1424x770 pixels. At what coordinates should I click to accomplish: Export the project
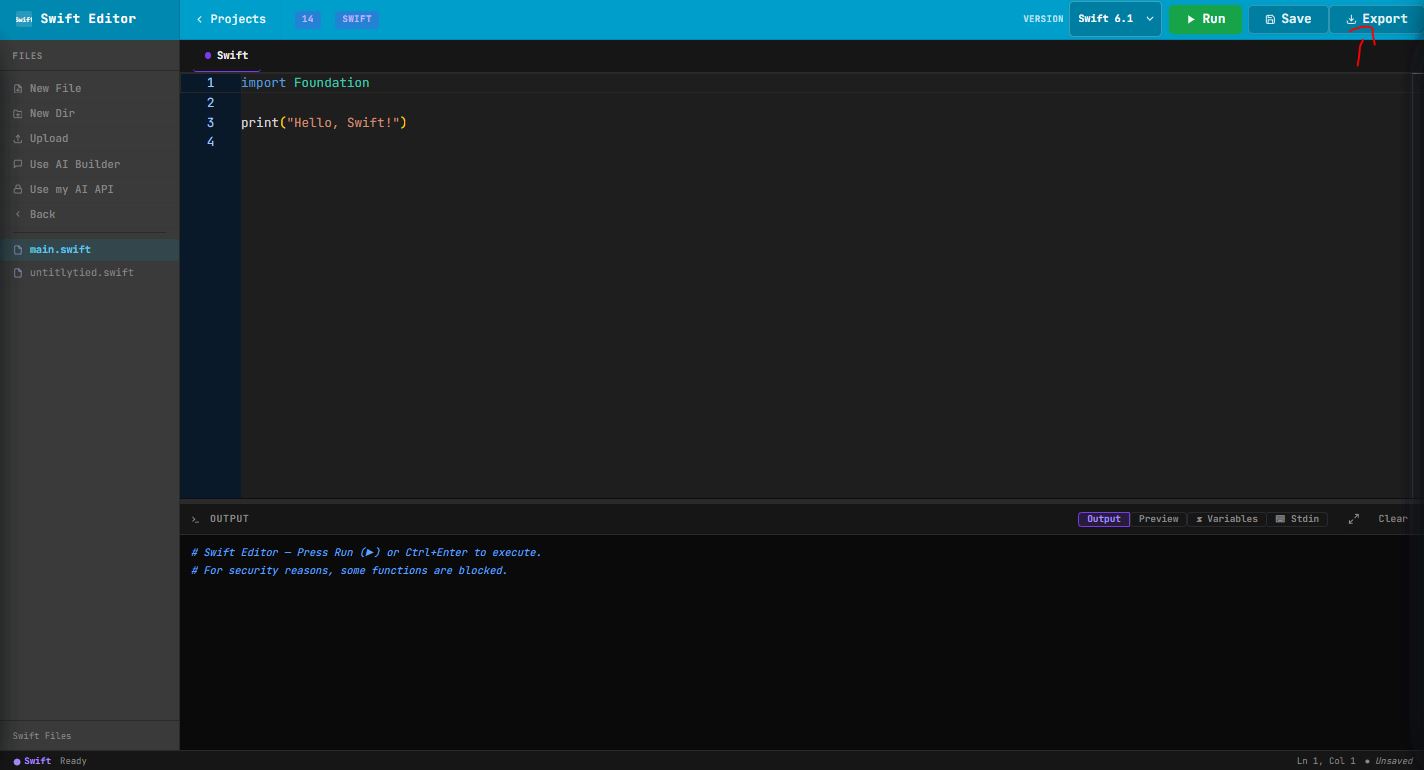(1376, 19)
